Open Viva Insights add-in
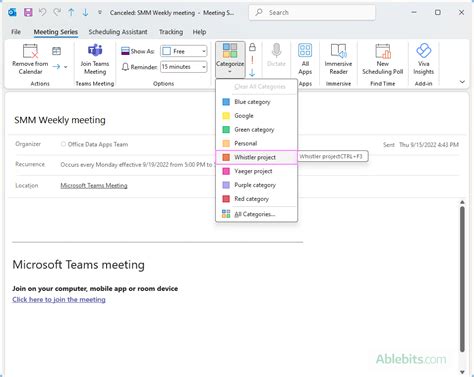 pos(424,59)
